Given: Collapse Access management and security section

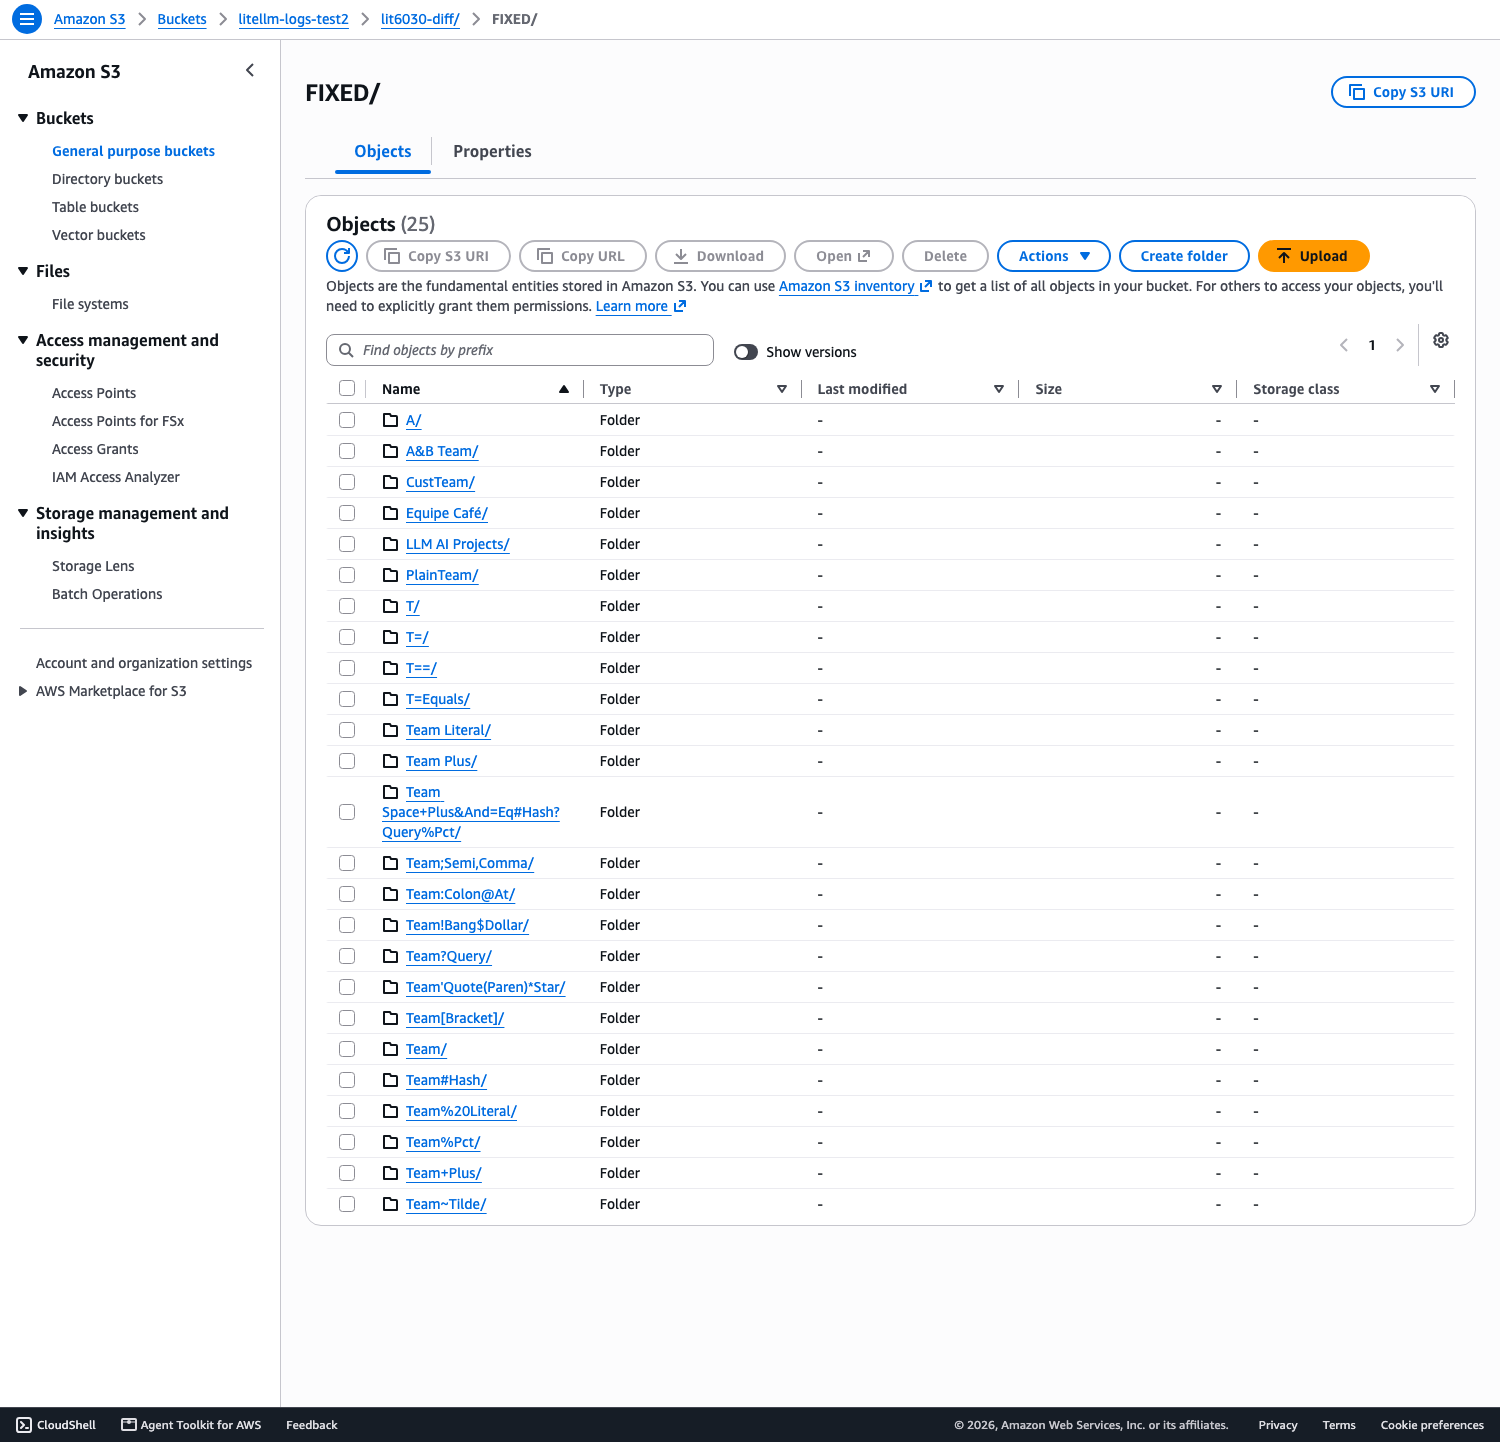Looking at the screenshot, I should pos(23,340).
